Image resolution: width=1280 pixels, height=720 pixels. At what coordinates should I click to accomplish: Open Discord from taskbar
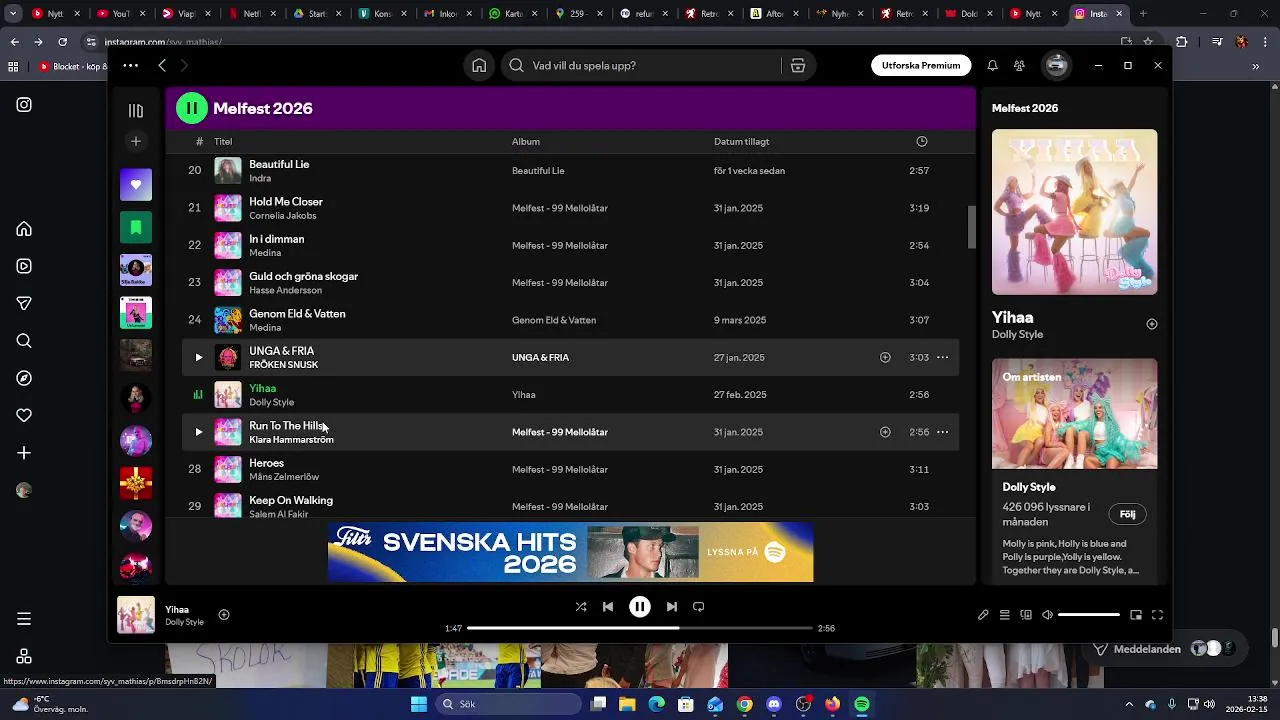[x=774, y=704]
